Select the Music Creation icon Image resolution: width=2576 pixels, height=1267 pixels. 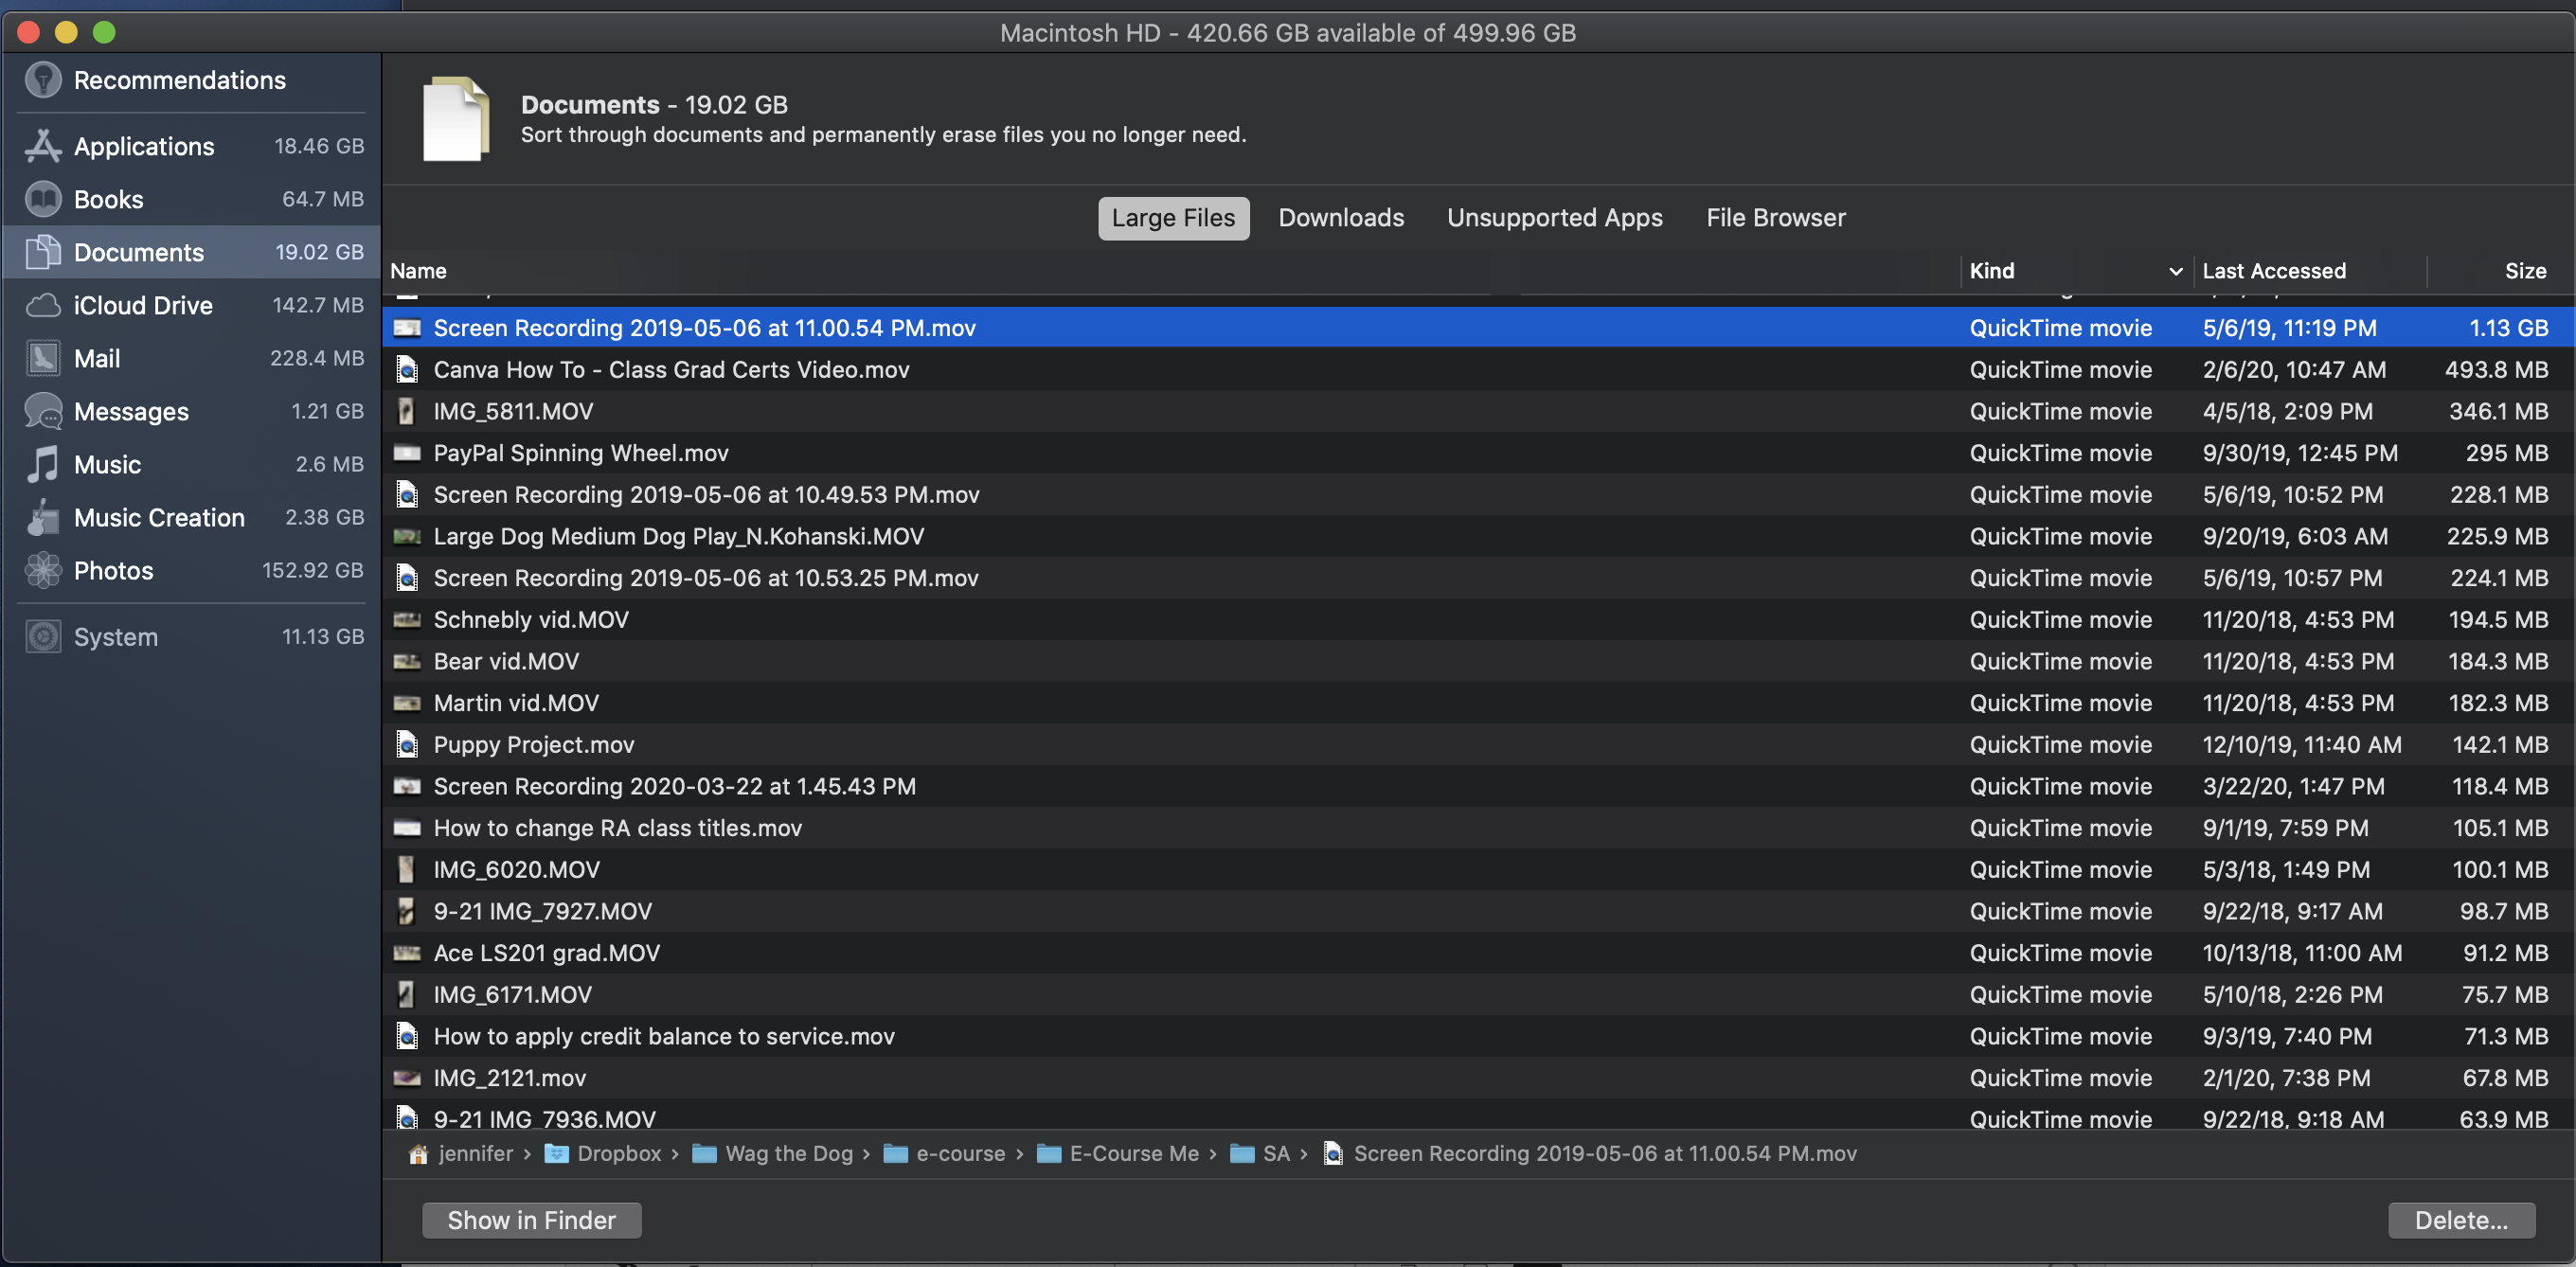[x=42, y=517]
